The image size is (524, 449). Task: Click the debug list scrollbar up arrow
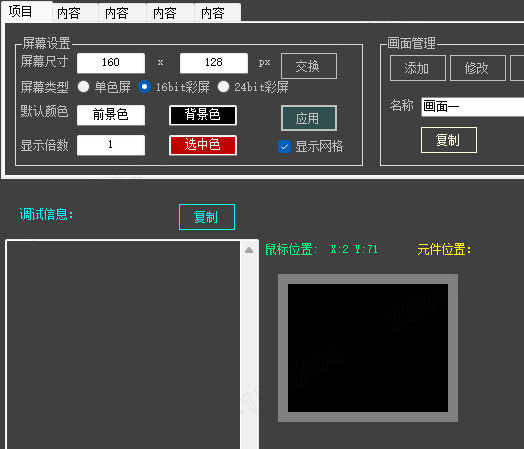pyautogui.click(x=249, y=250)
